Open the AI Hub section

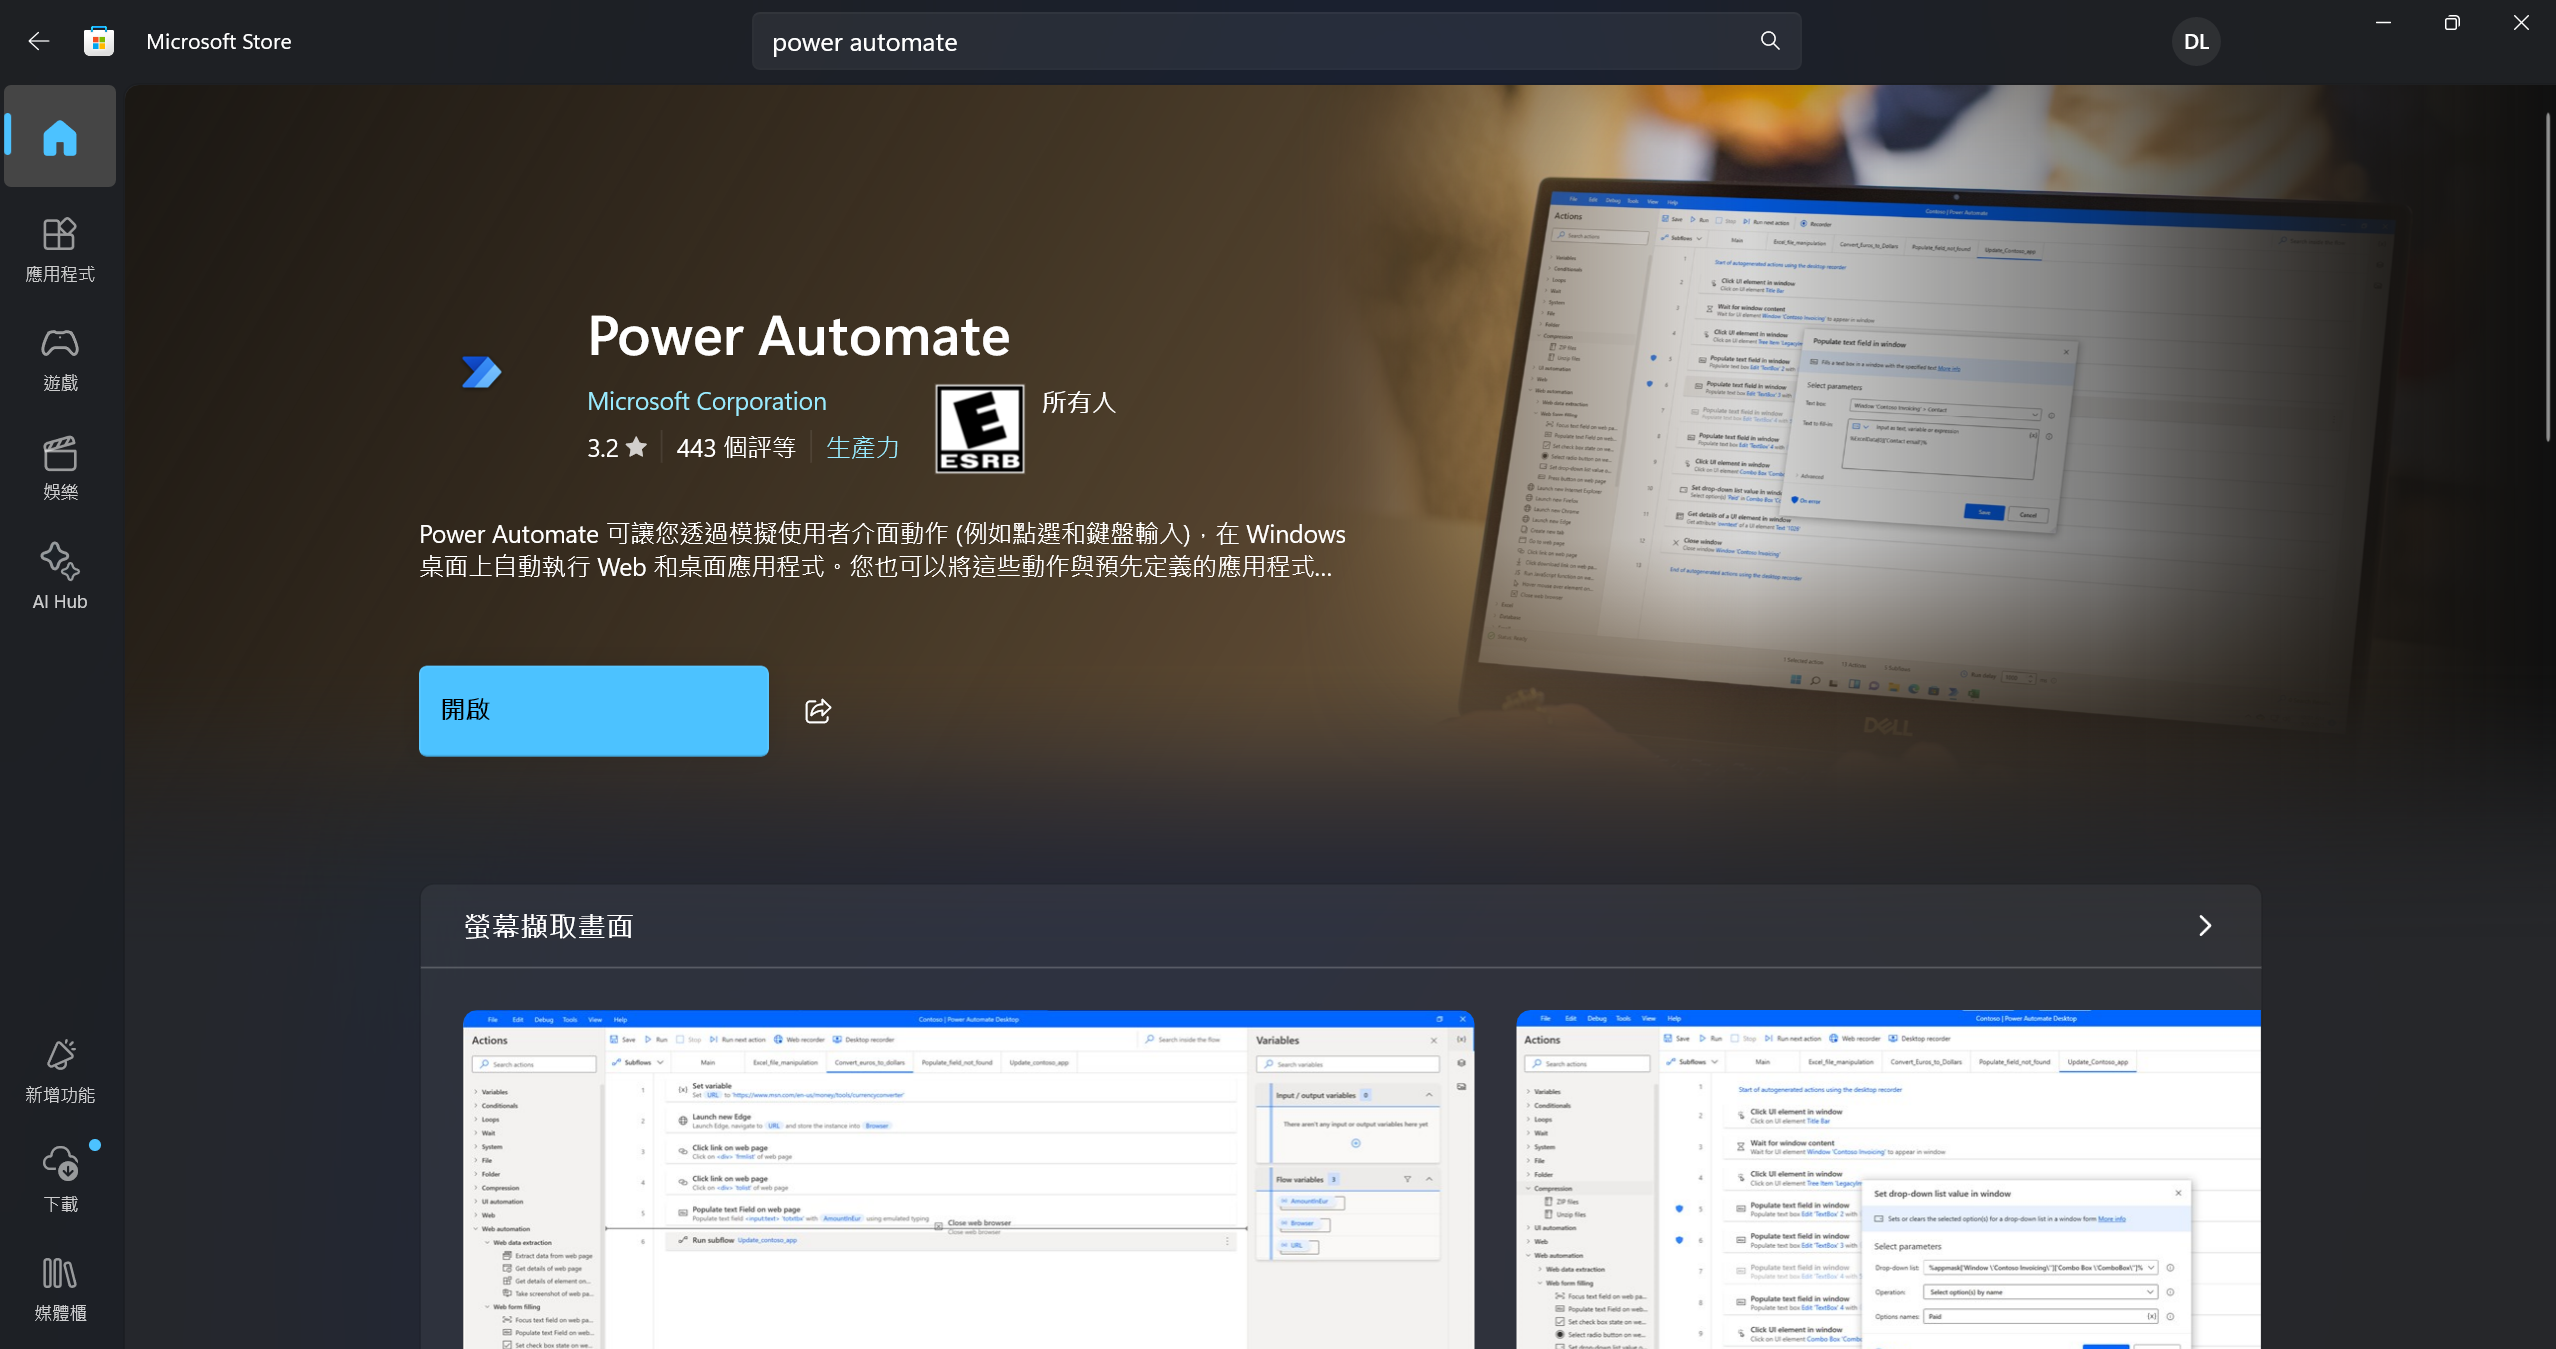tap(60, 577)
